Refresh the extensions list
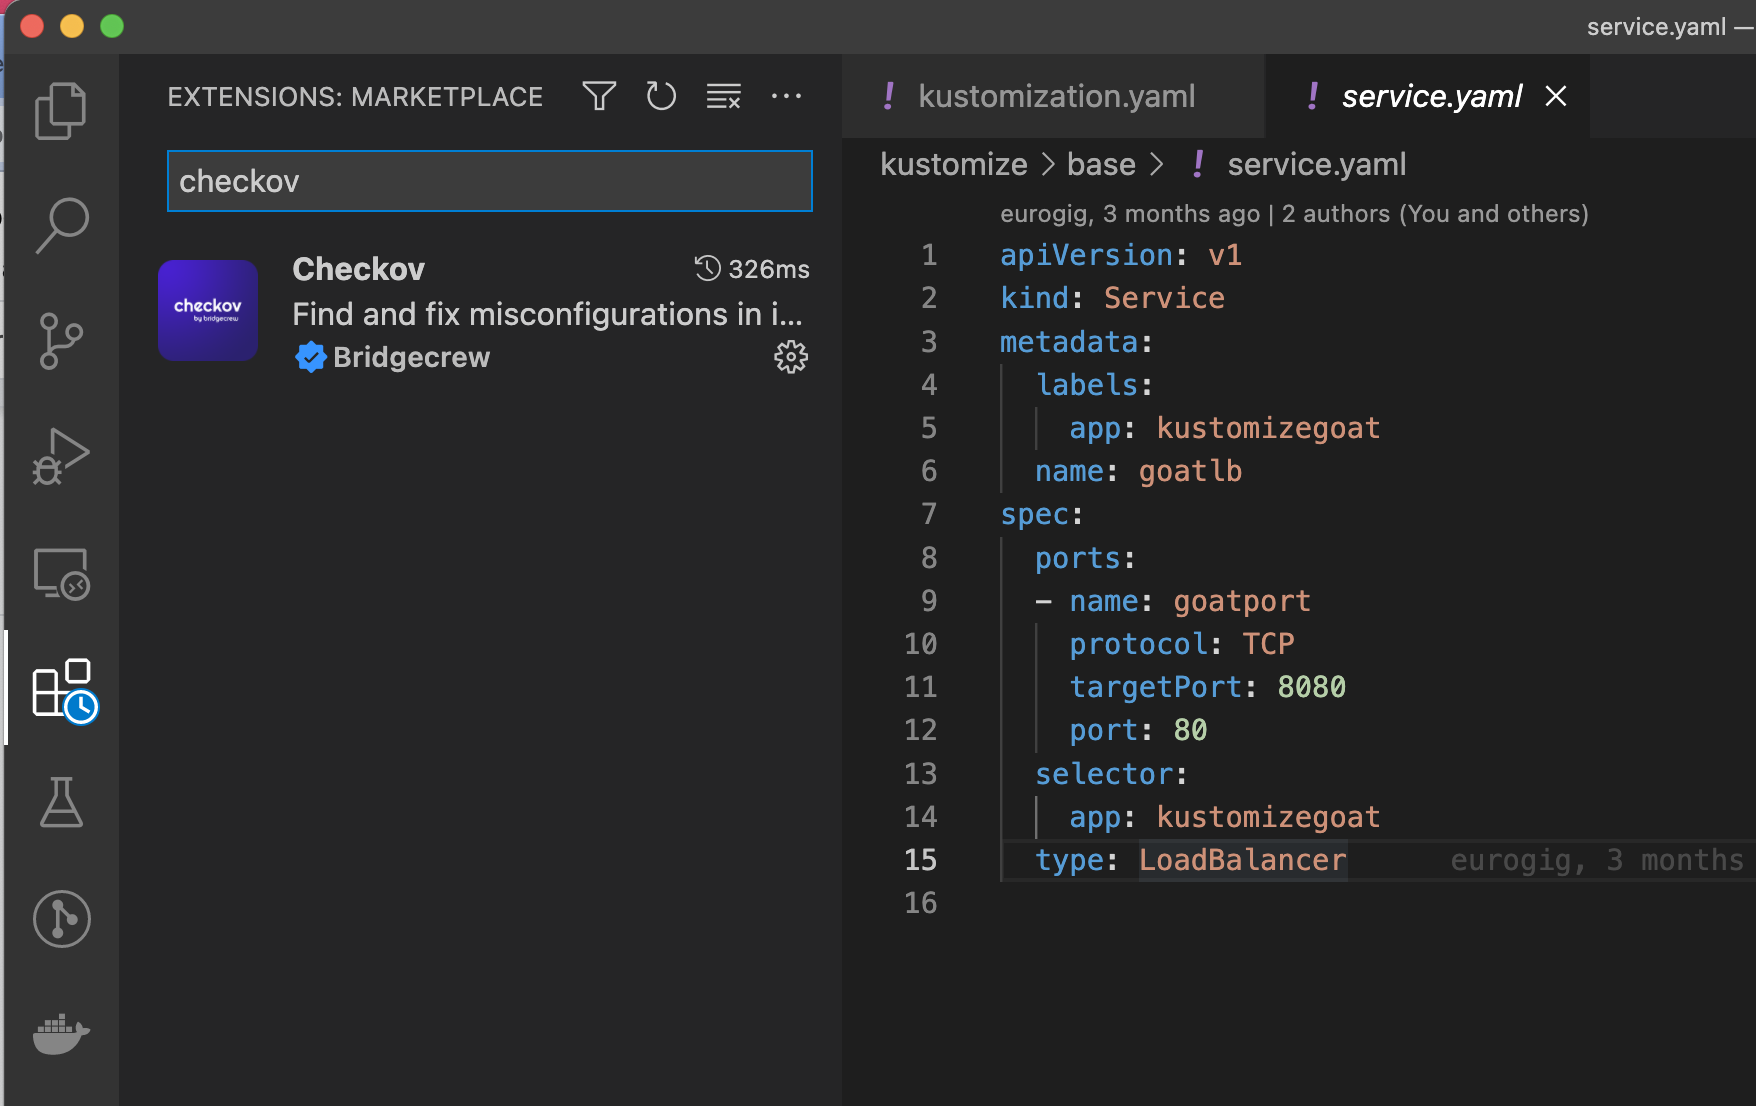The height and width of the screenshot is (1106, 1756). (661, 96)
